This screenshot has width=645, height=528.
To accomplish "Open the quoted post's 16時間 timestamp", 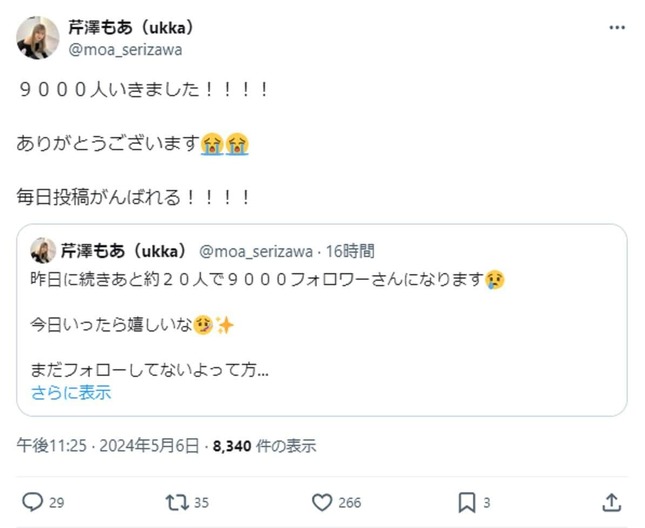I will tap(350, 251).
